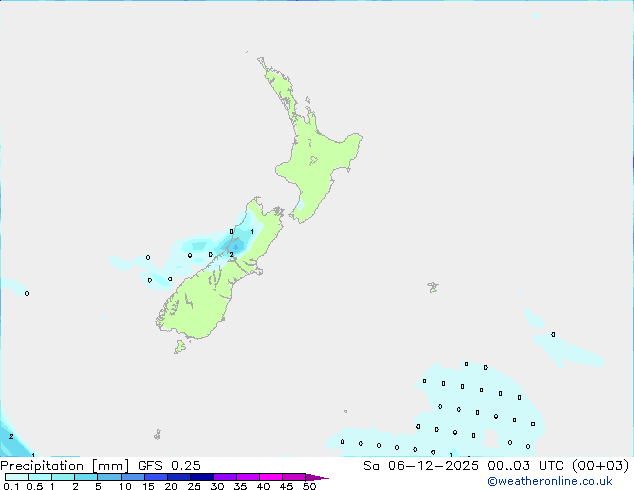Click the '00..03 UTC' time range text
The width and height of the screenshot is (634, 490).
click(x=525, y=466)
